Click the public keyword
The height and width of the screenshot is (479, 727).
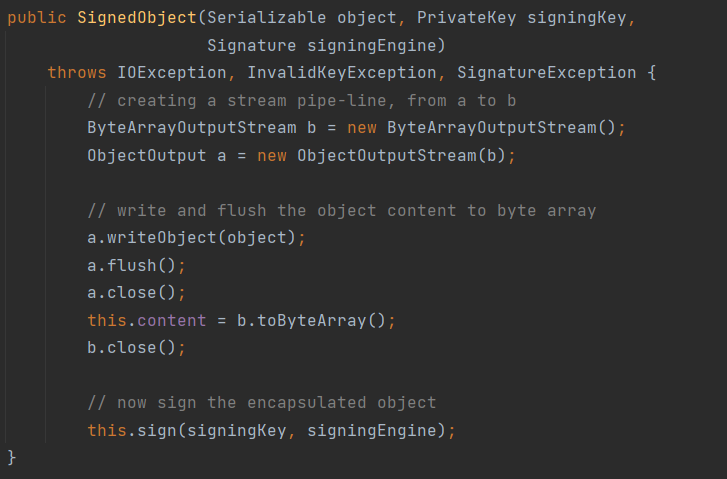[37, 19]
